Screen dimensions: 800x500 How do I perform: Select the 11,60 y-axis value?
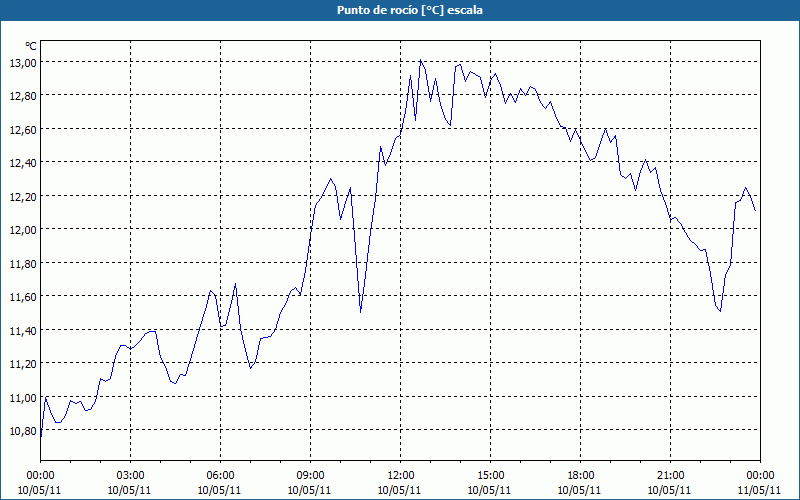pyautogui.click(x=23, y=296)
